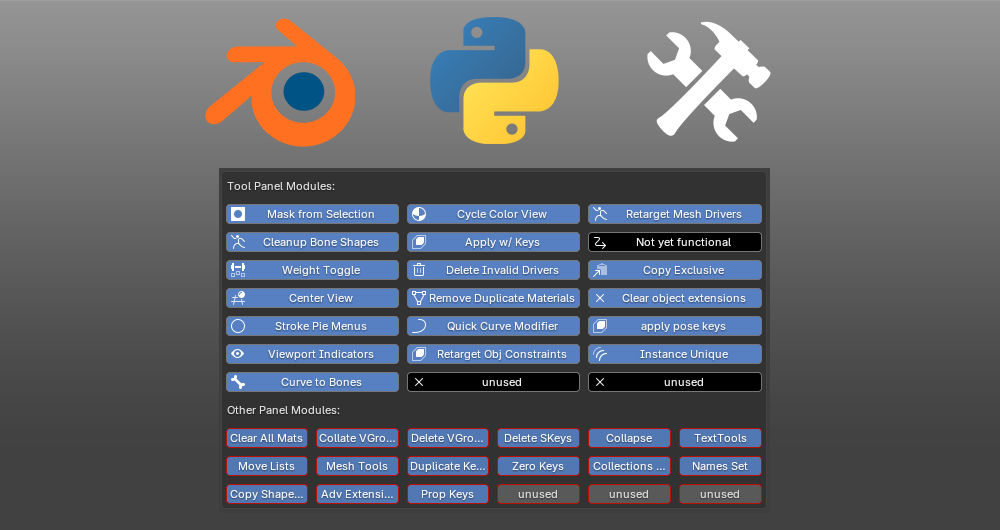Toggle the Duplicate Ke... module
Screen dimensions: 1000x530
click(448, 466)
